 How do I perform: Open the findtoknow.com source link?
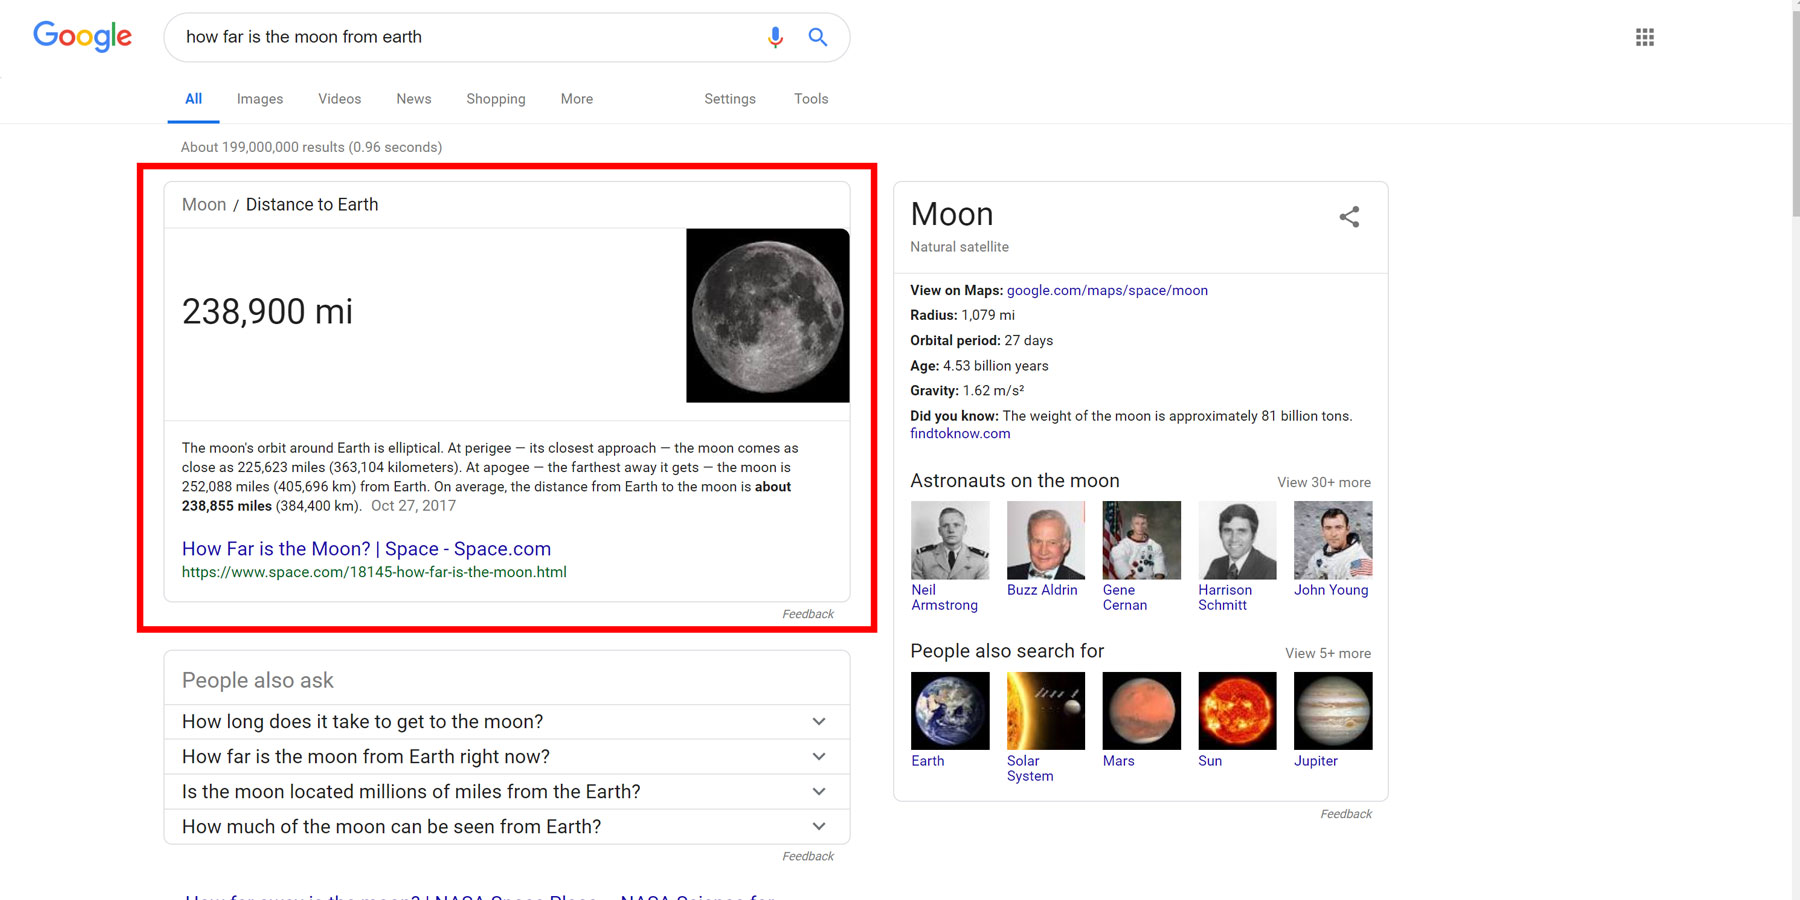960,433
